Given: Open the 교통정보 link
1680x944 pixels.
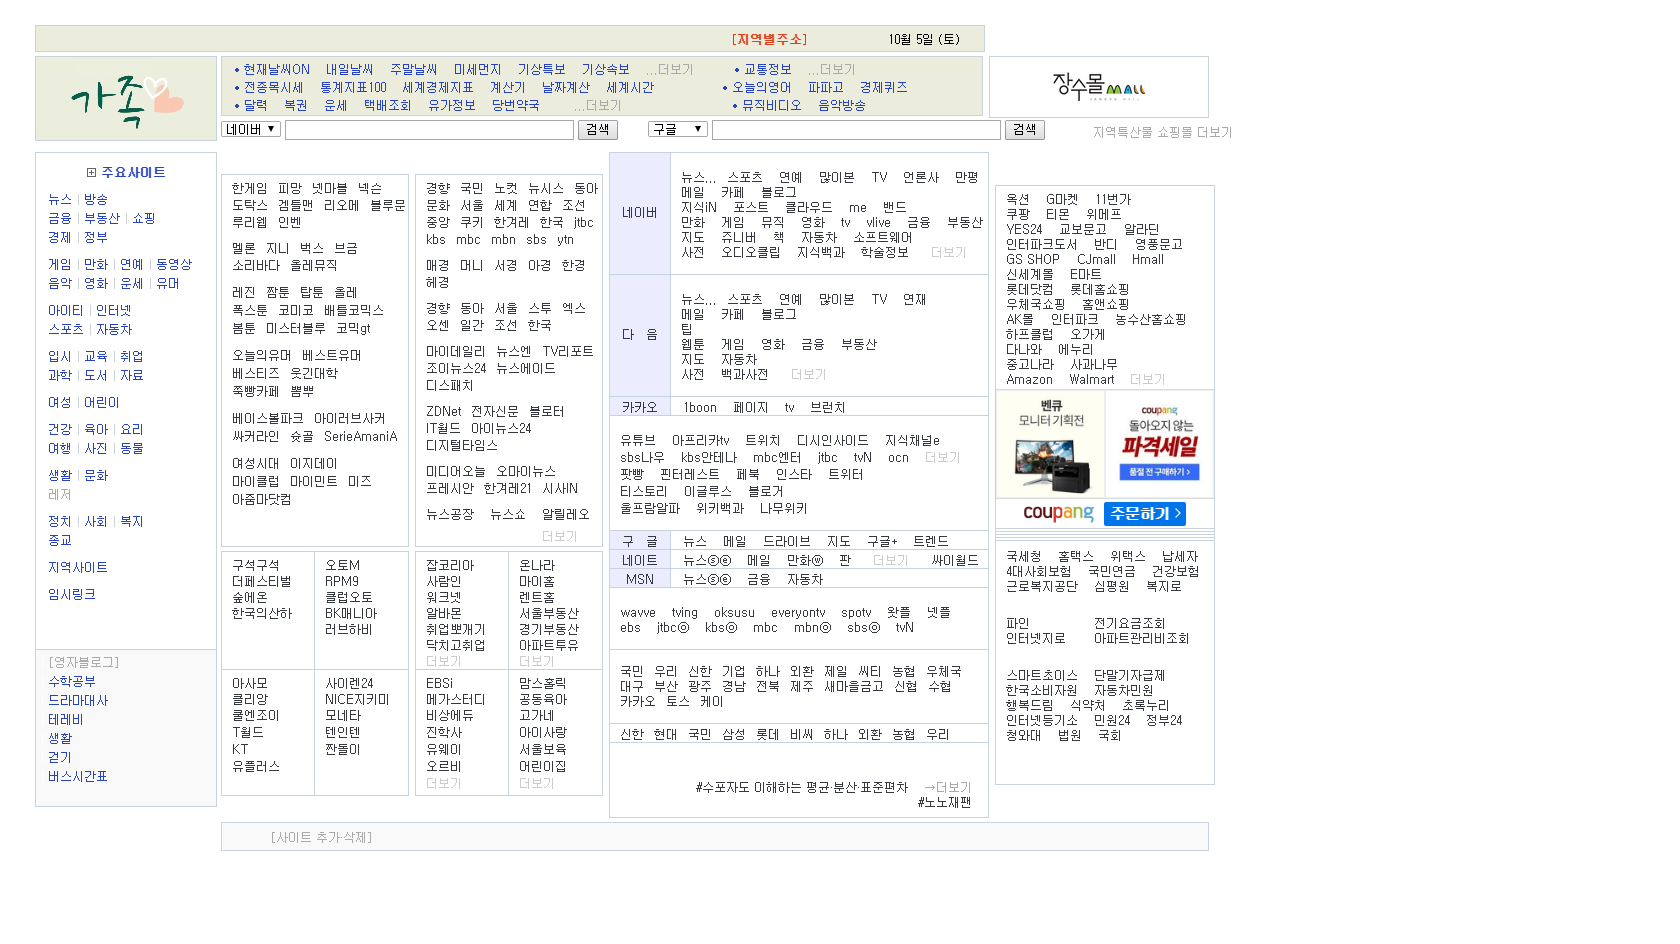Looking at the screenshot, I should pos(767,69).
